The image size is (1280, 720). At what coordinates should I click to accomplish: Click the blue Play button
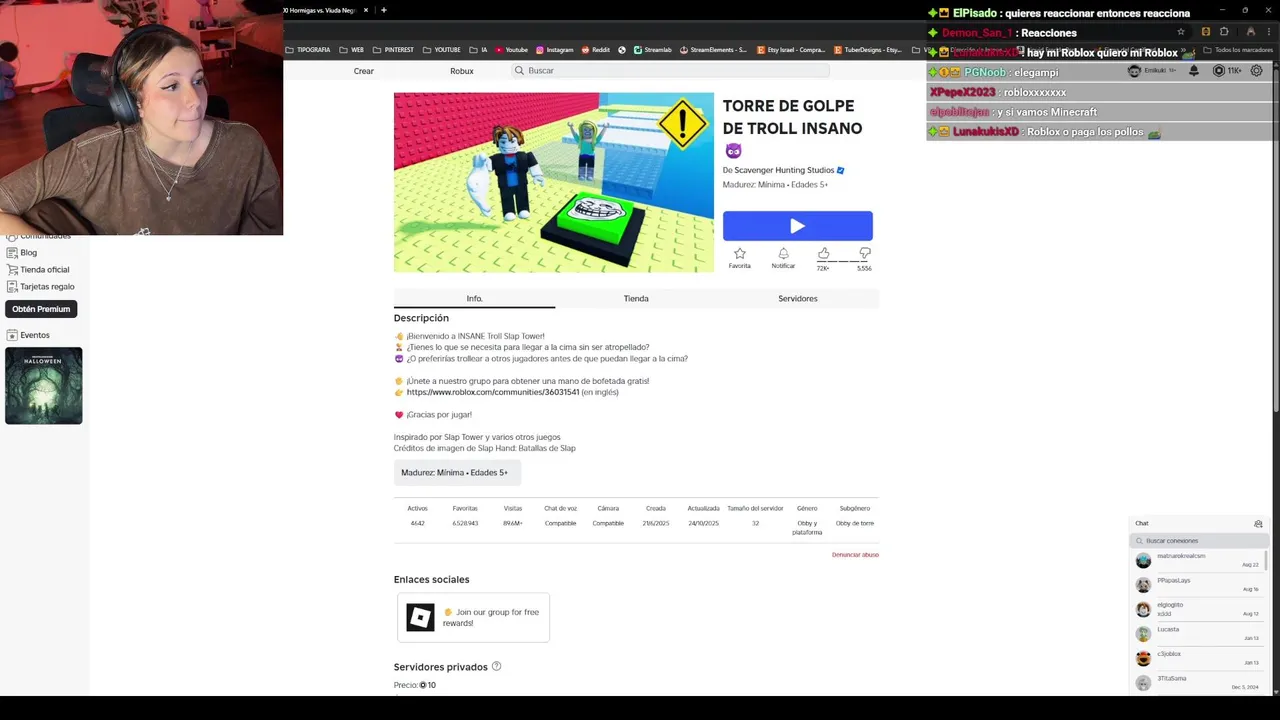coord(797,226)
